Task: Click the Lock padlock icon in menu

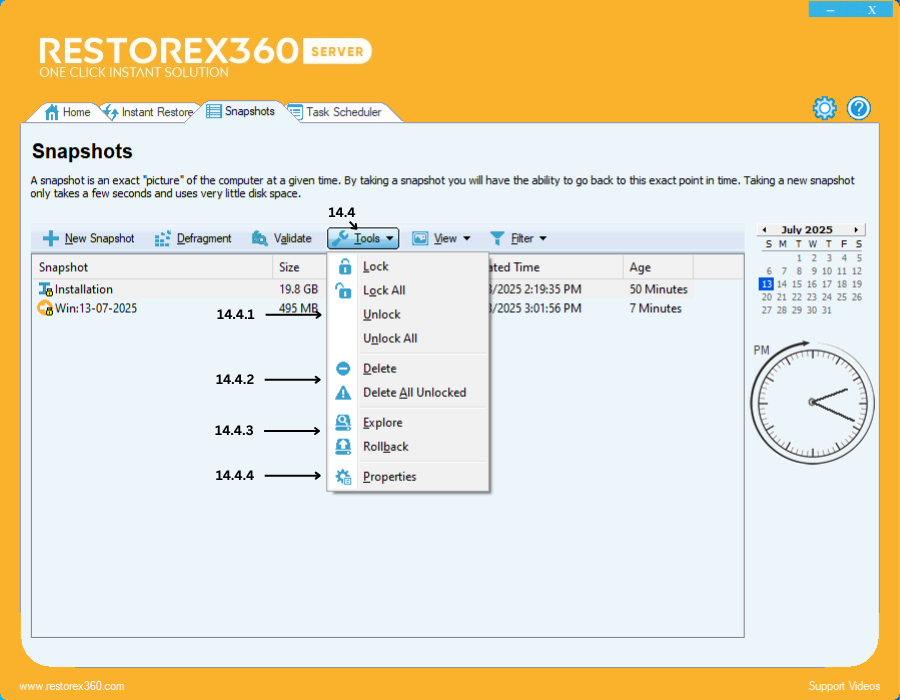Action: [x=344, y=266]
